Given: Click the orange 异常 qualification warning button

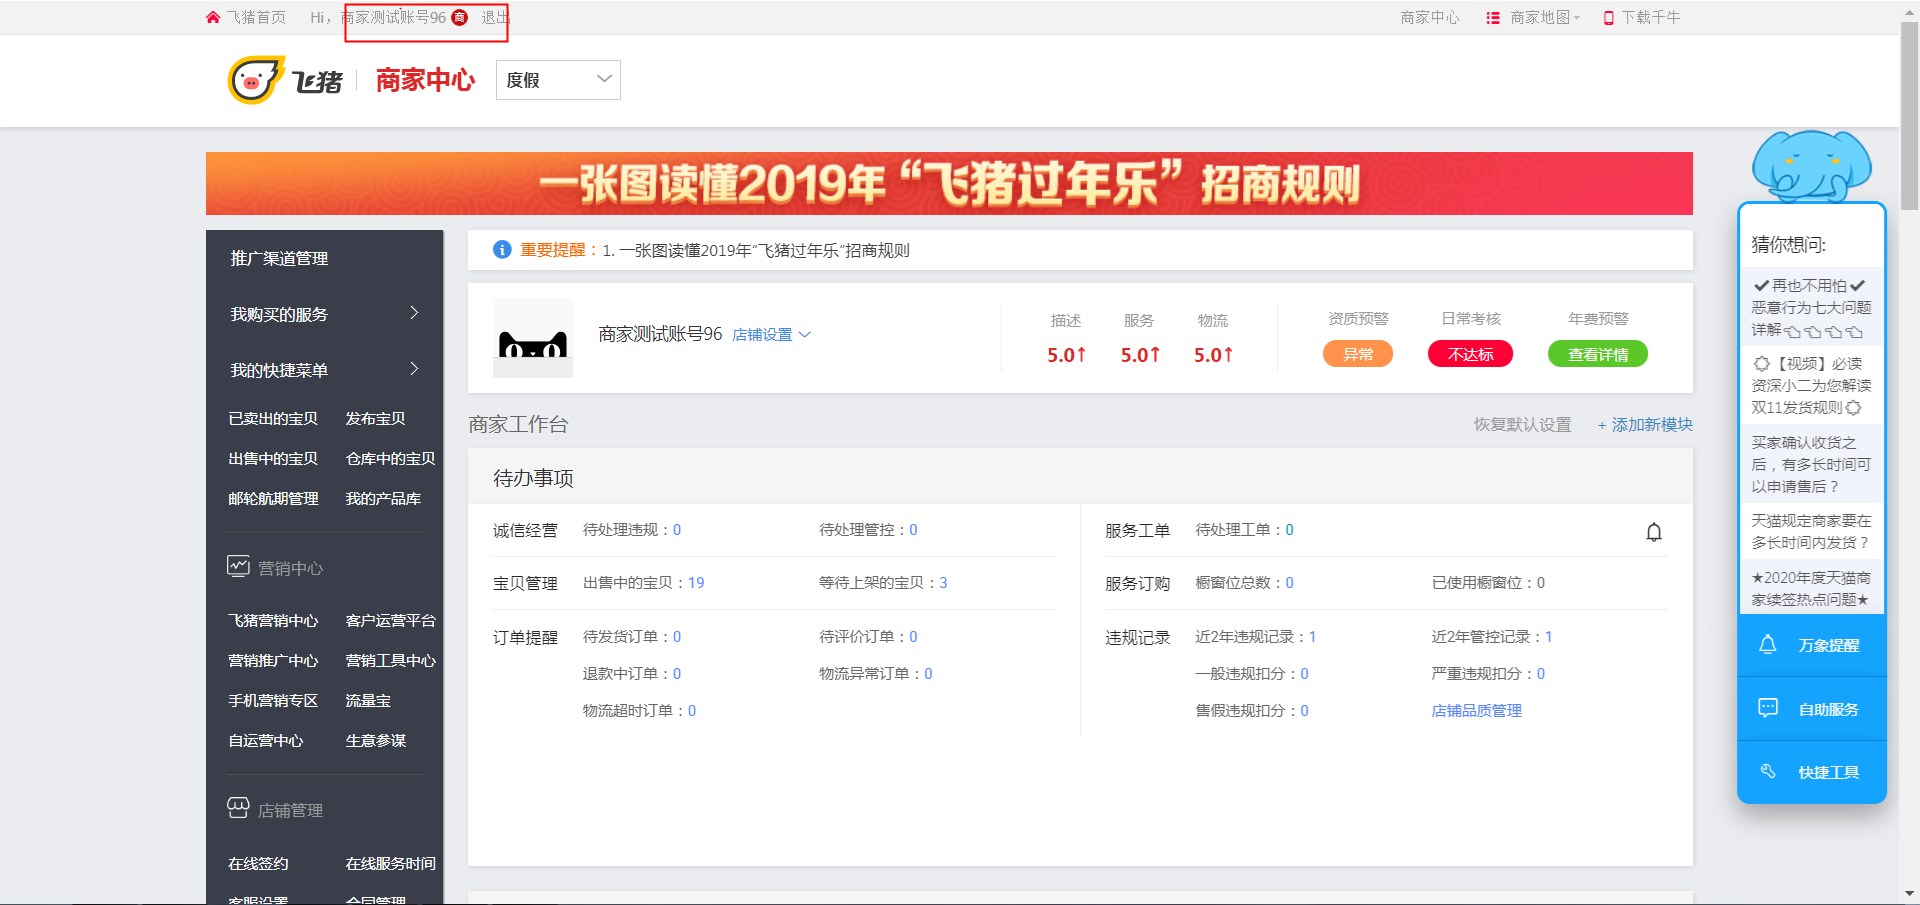Looking at the screenshot, I should [x=1358, y=354].
